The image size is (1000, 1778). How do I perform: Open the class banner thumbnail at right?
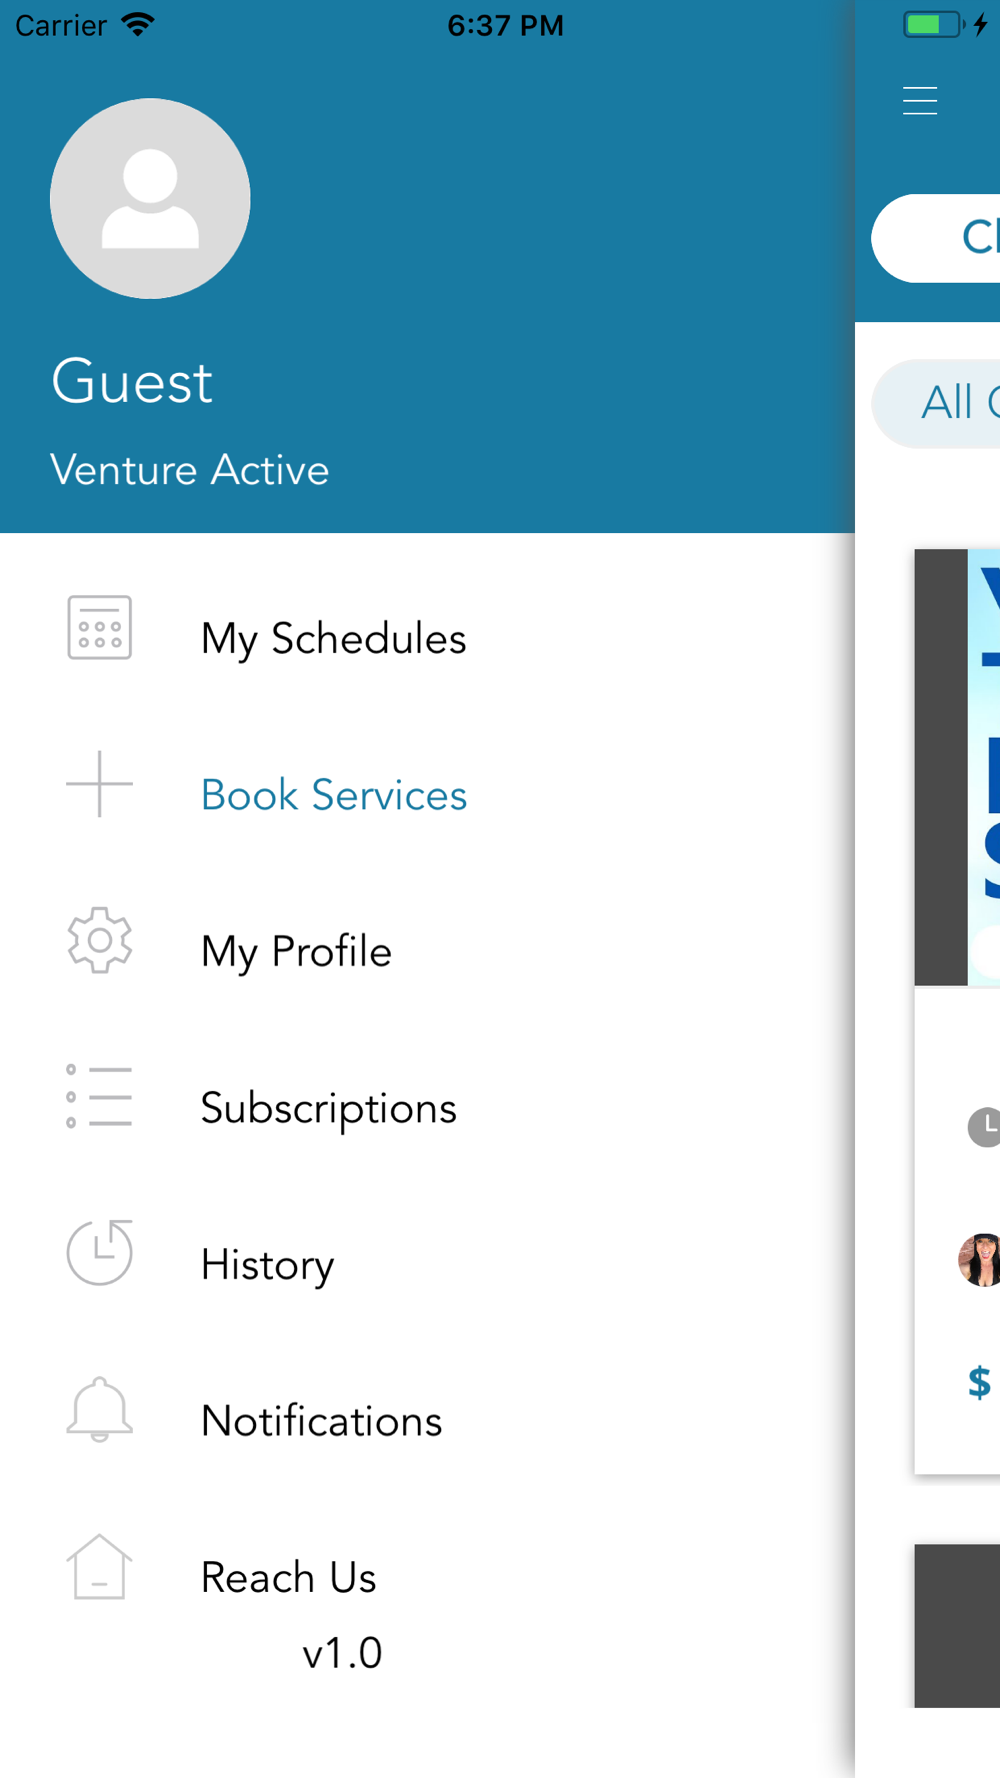(x=957, y=767)
